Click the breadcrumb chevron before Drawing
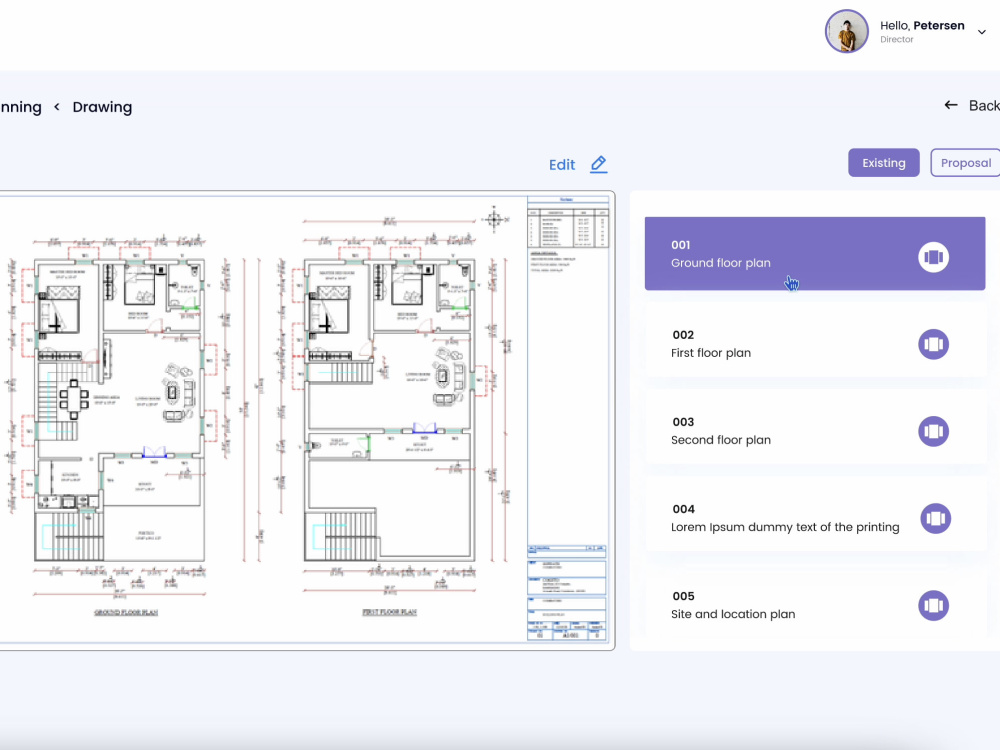The image size is (1000, 750). pos(57,107)
